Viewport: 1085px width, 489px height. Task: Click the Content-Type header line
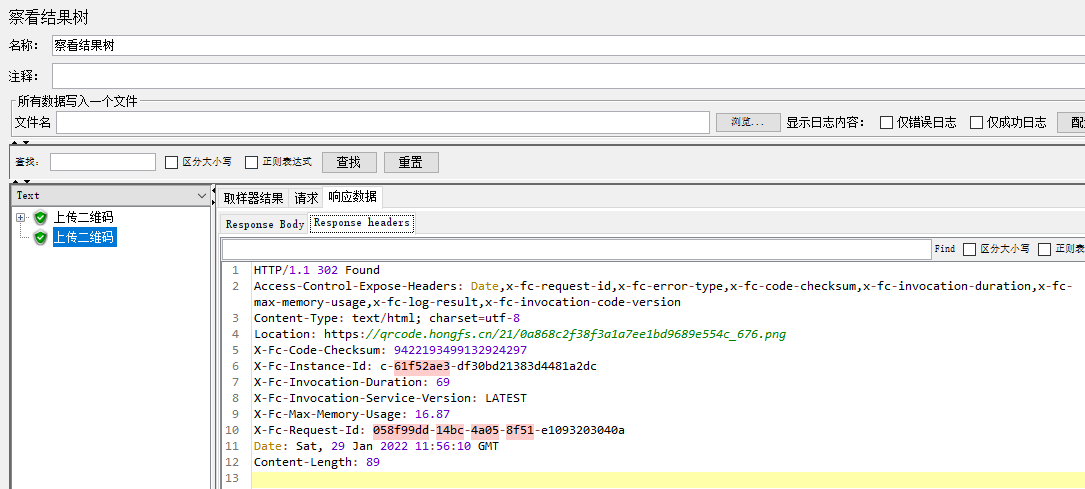coord(387,318)
